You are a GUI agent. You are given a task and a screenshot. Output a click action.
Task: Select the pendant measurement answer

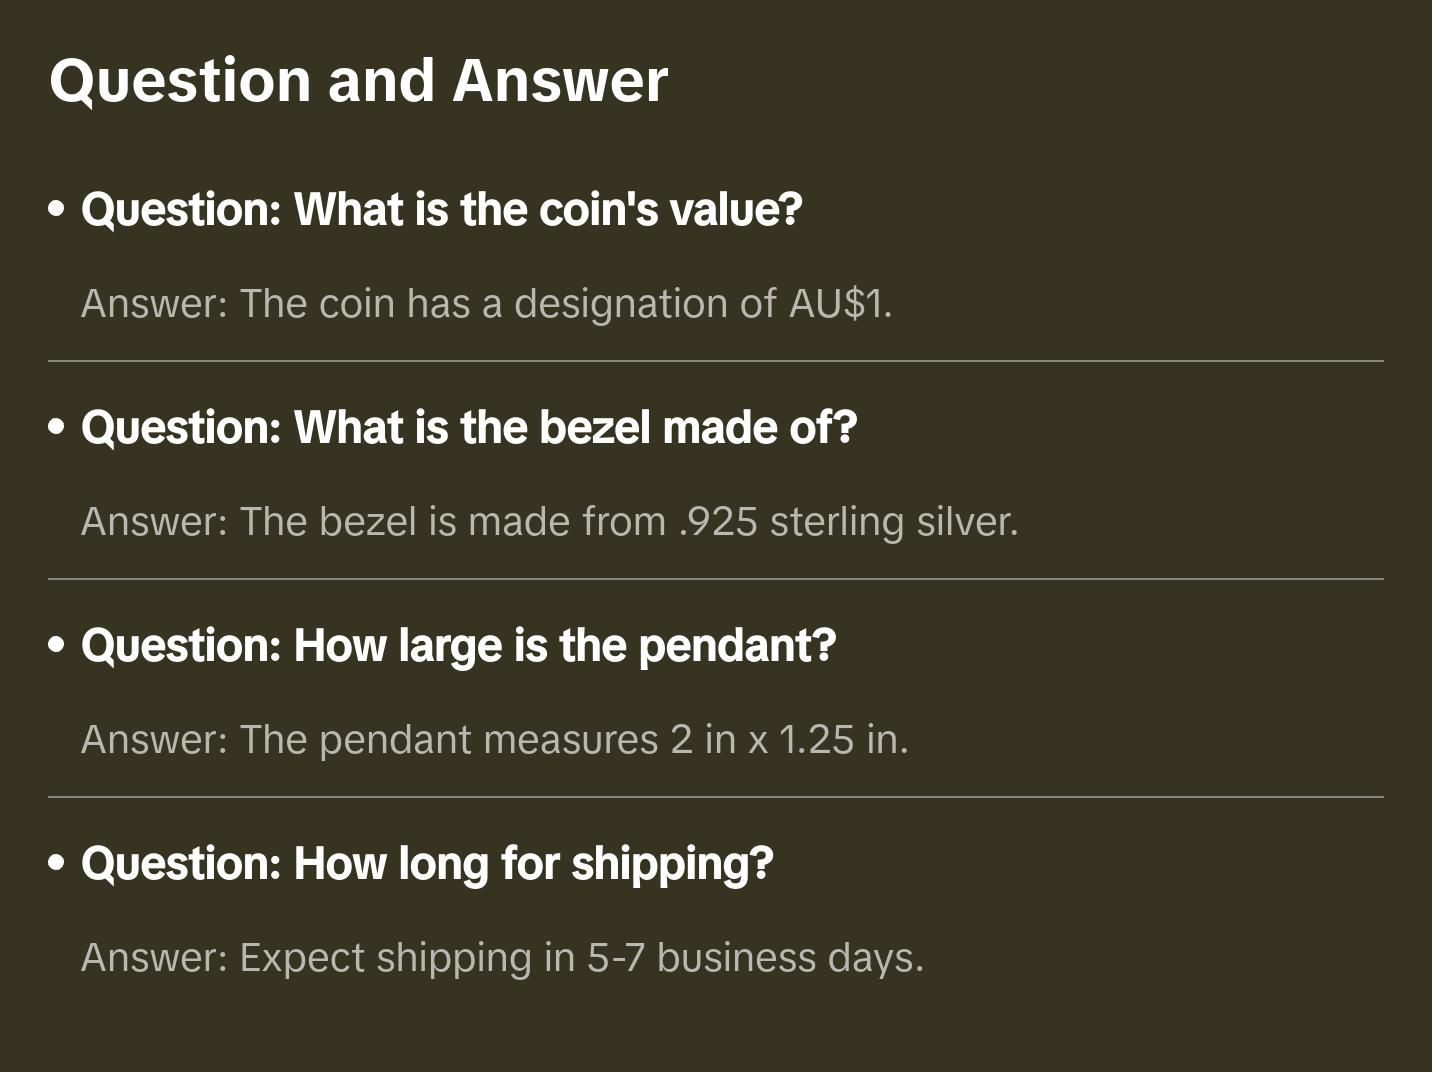(494, 740)
